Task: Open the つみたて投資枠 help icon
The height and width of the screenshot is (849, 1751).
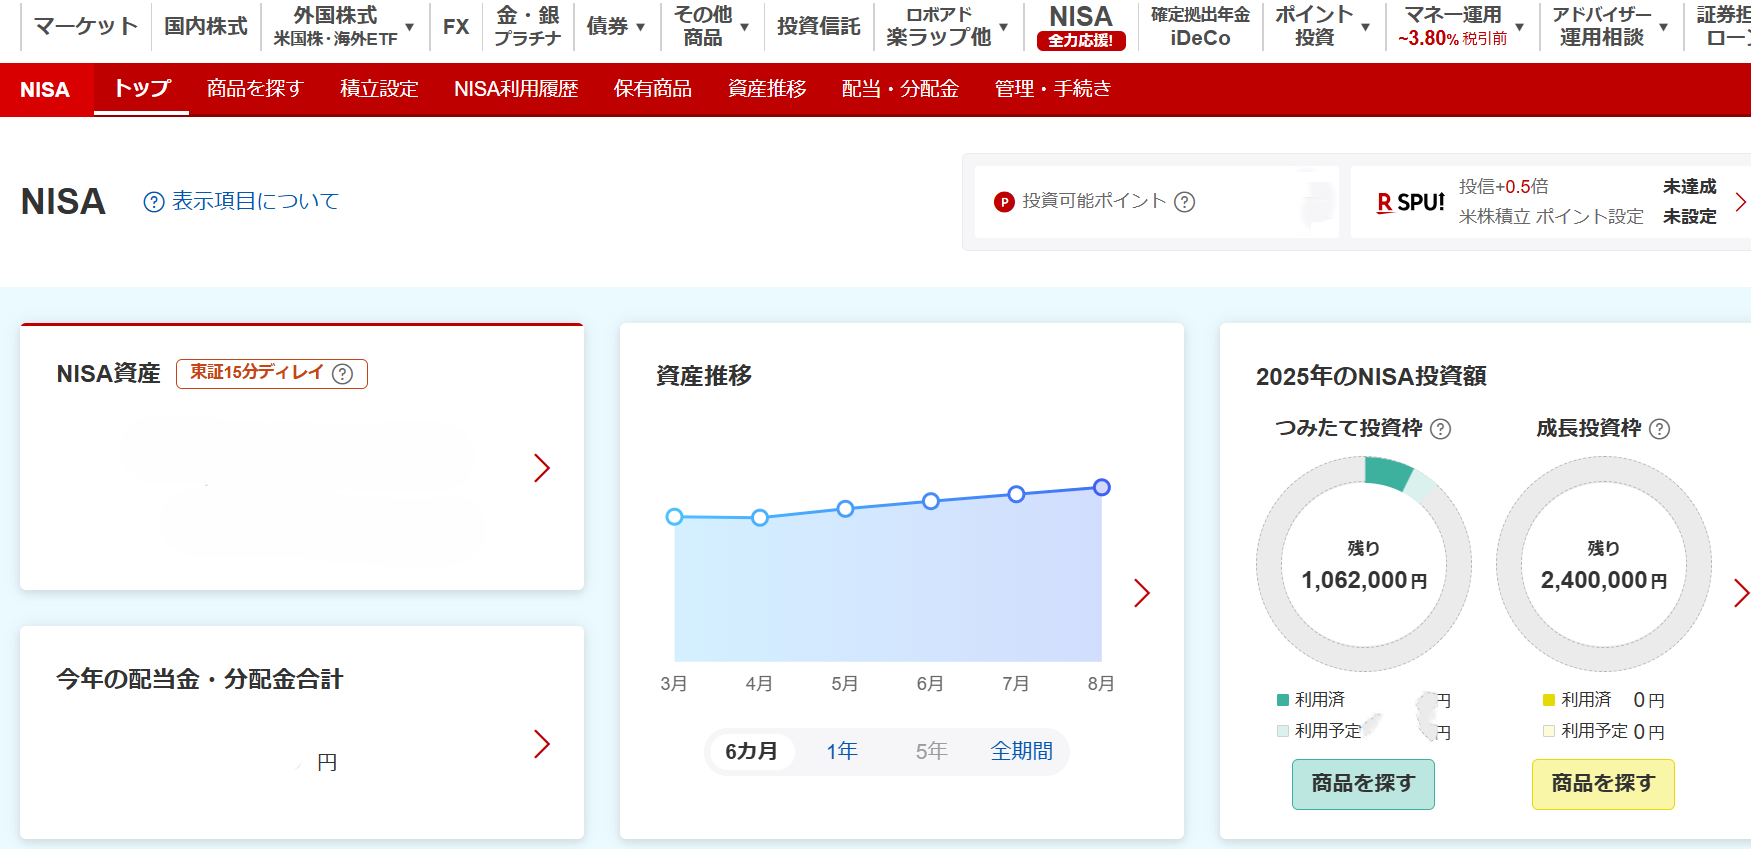Action: [x=1440, y=429]
